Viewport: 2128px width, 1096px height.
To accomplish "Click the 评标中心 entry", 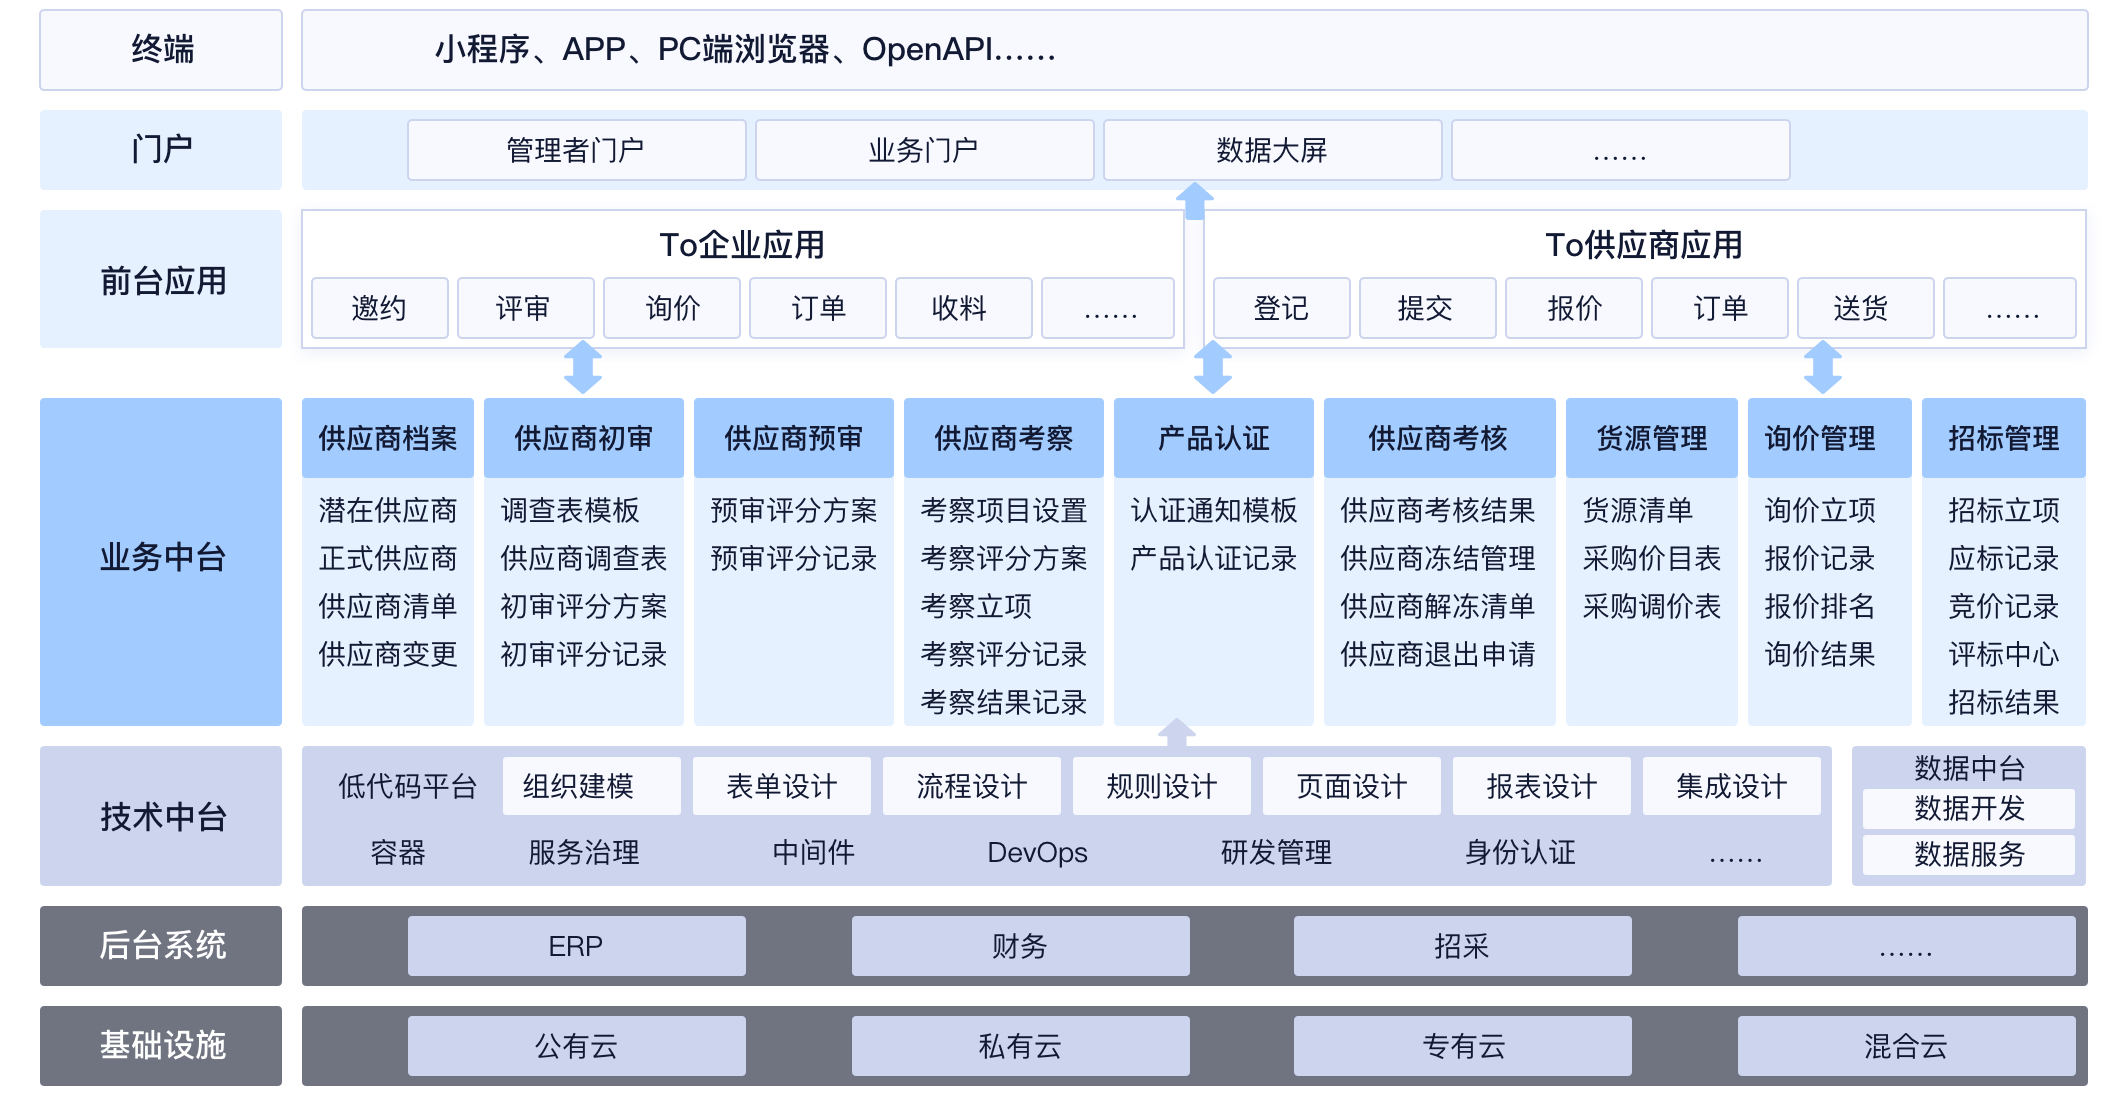I will pyautogui.click(x=2004, y=654).
